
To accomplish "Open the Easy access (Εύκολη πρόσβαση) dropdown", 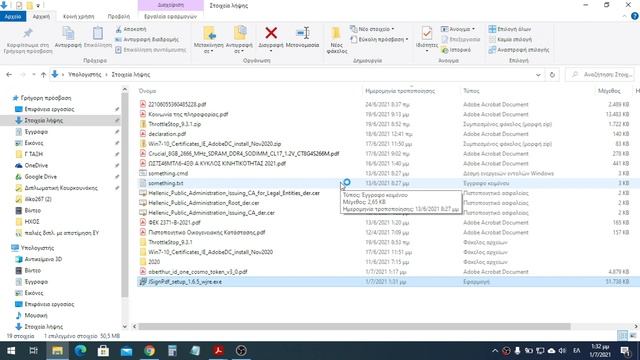I will 380,40.
